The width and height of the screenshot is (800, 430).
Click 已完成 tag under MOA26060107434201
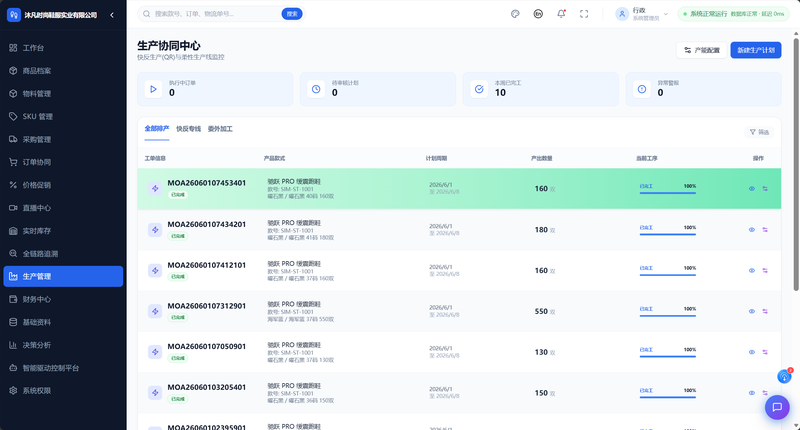click(x=178, y=236)
